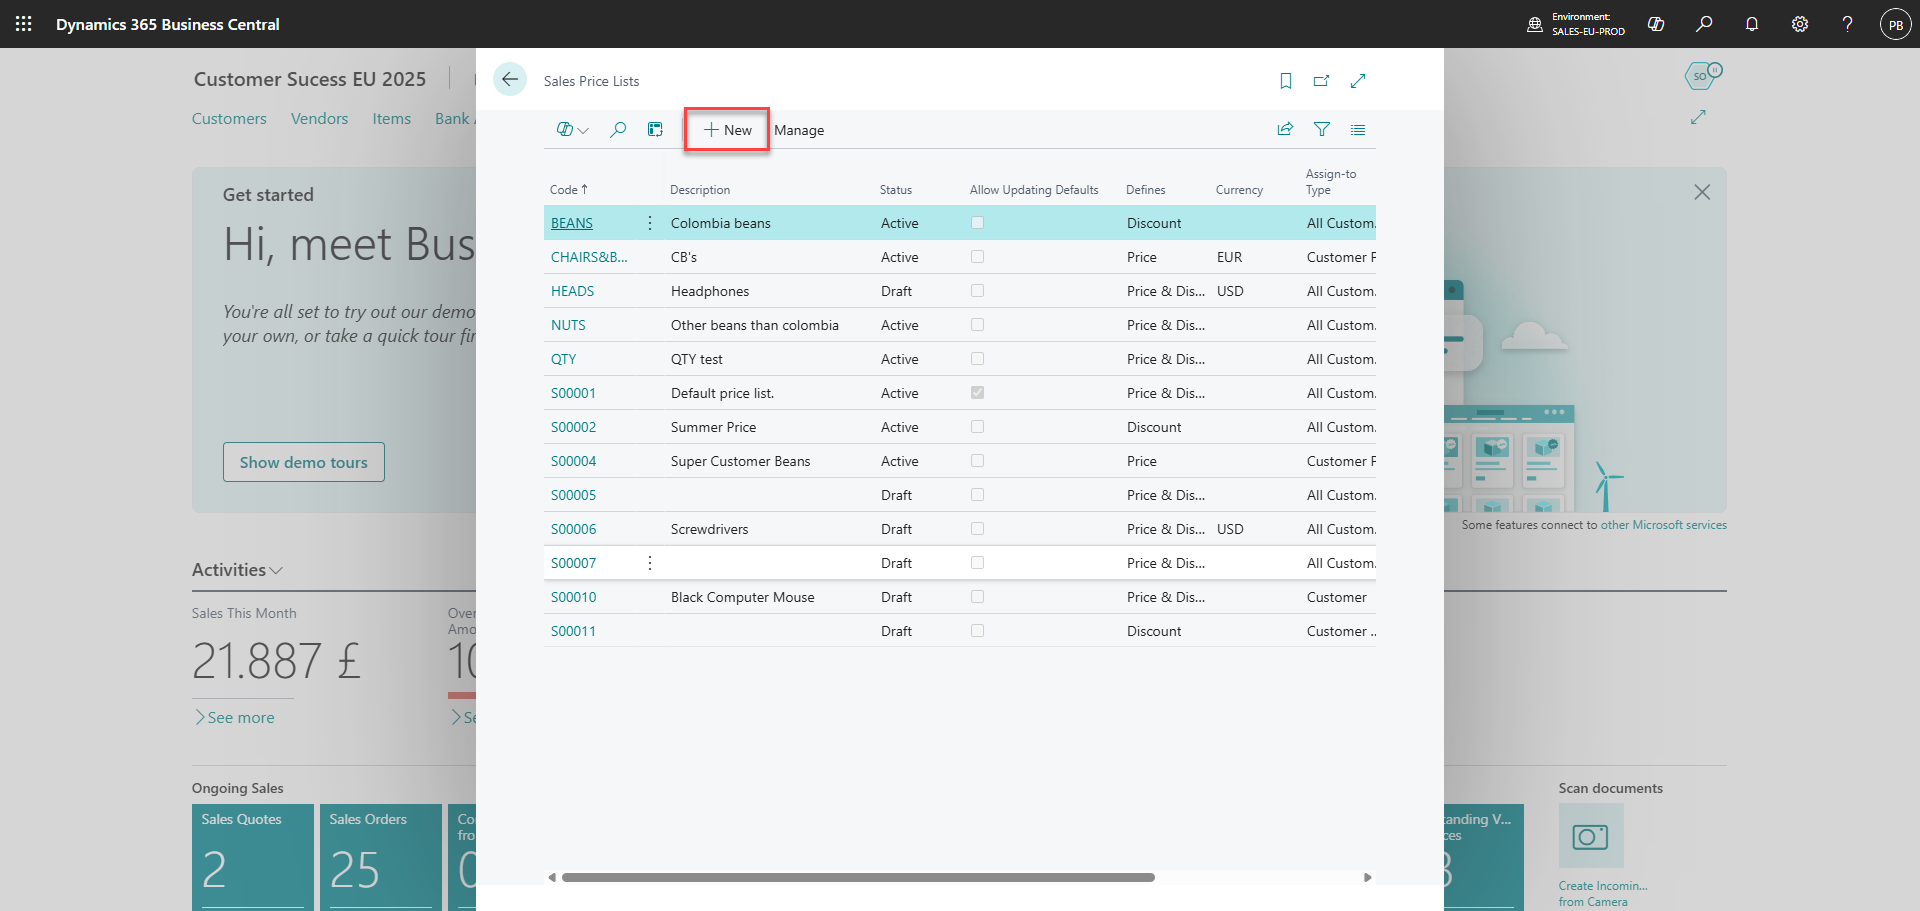Open the Items navigation item
Screen dimensions: 1920x911
click(x=391, y=118)
